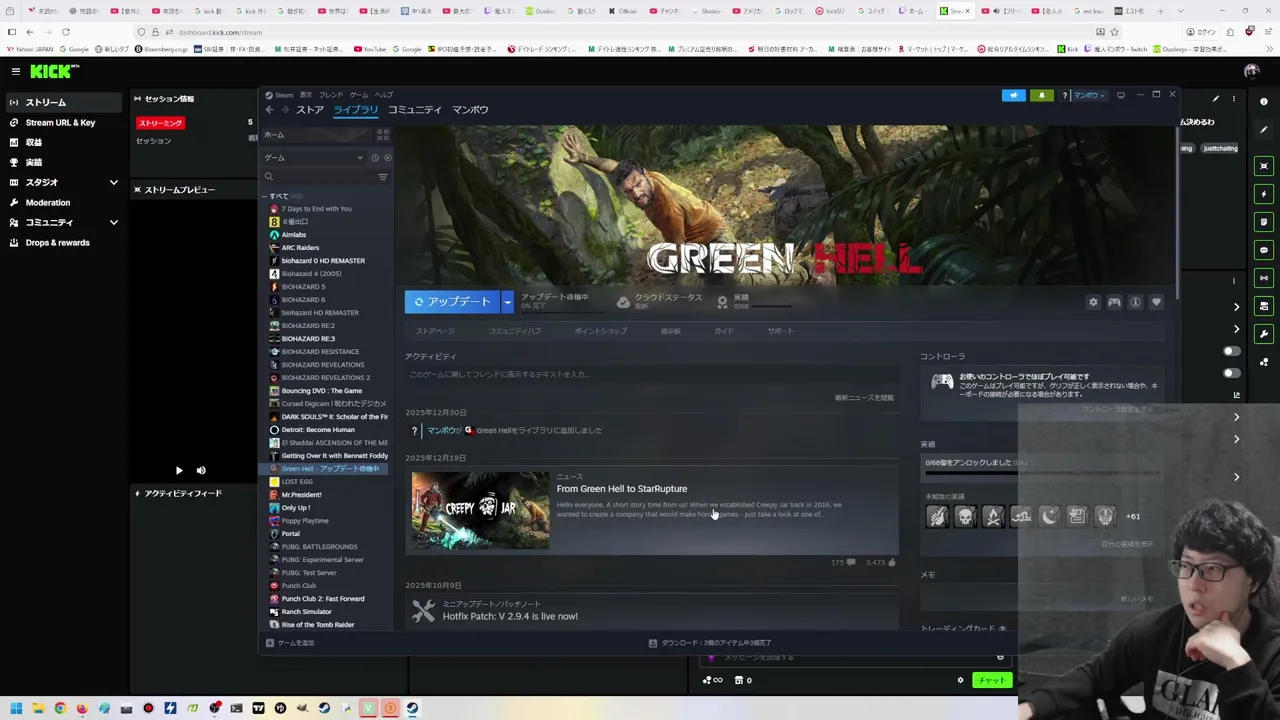Screen dimensions: 1280x720
Task: Switch Steam library to grid view icon
Action: tap(383, 135)
